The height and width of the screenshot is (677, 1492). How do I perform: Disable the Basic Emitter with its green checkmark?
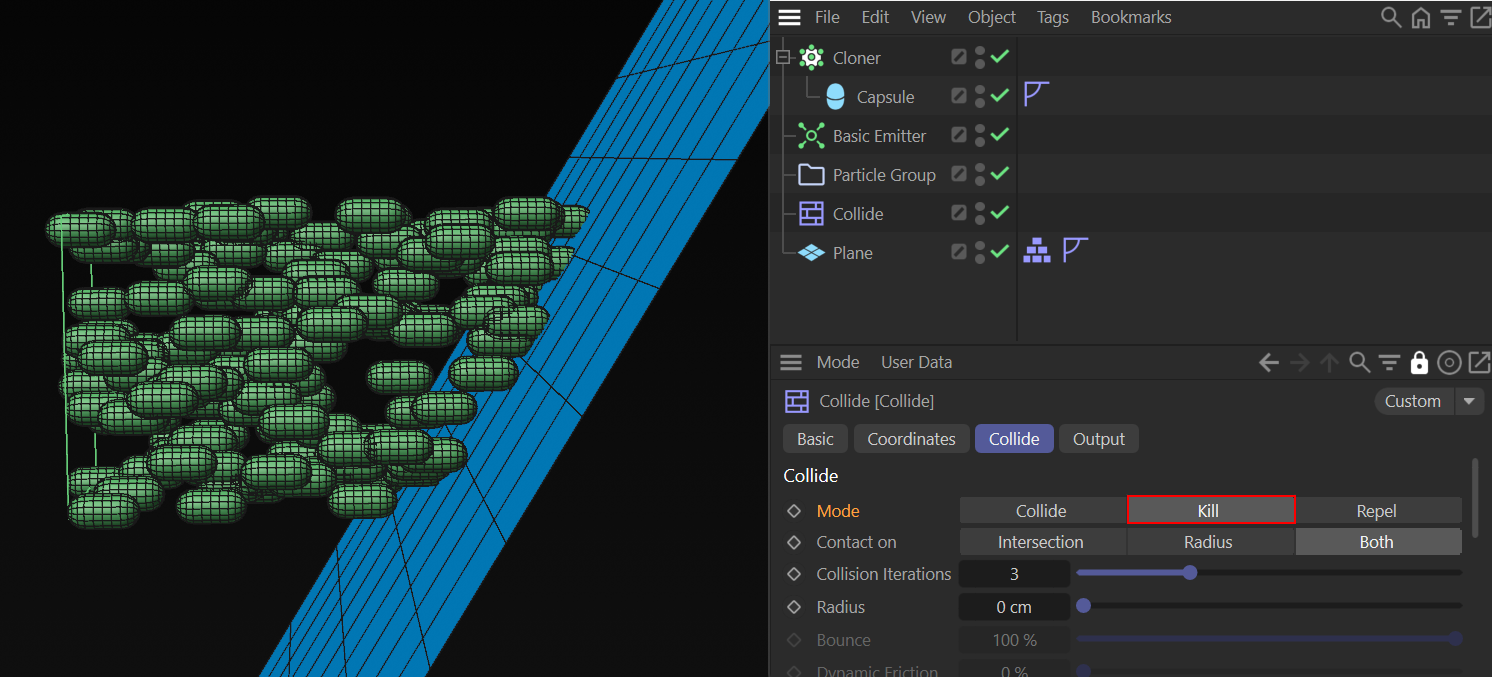(1000, 135)
